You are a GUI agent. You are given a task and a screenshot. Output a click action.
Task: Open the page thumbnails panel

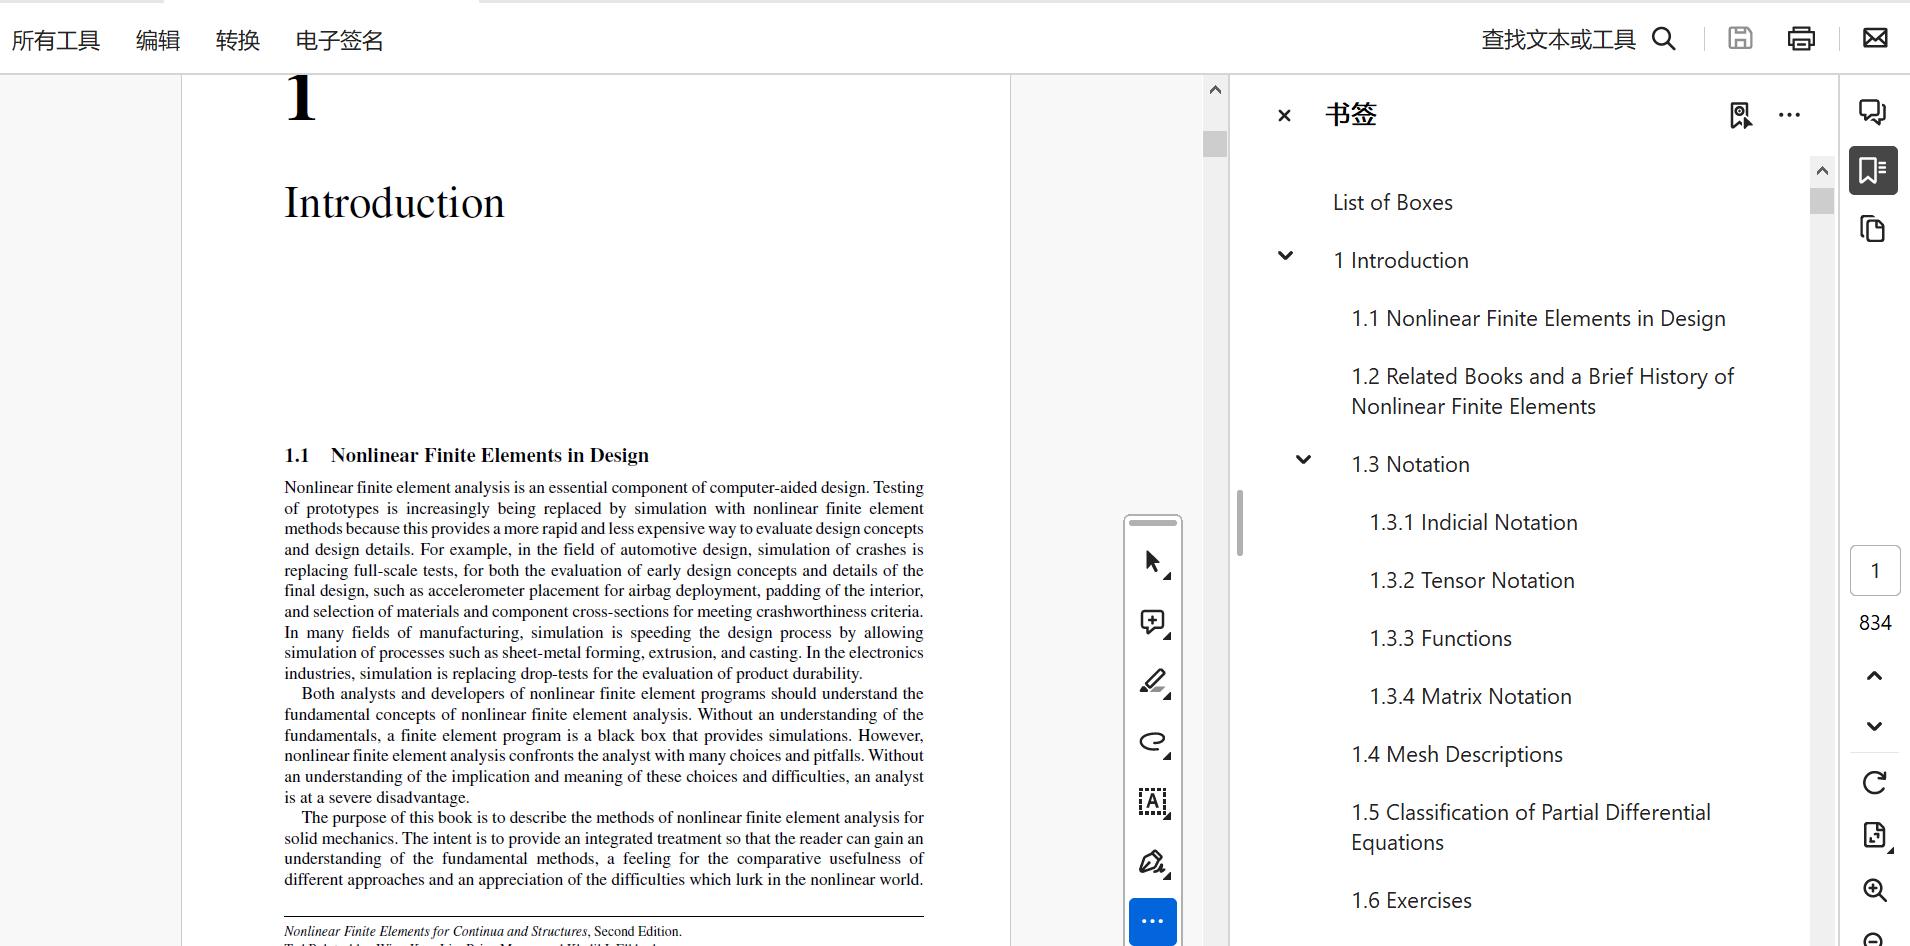[x=1873, y=229]
